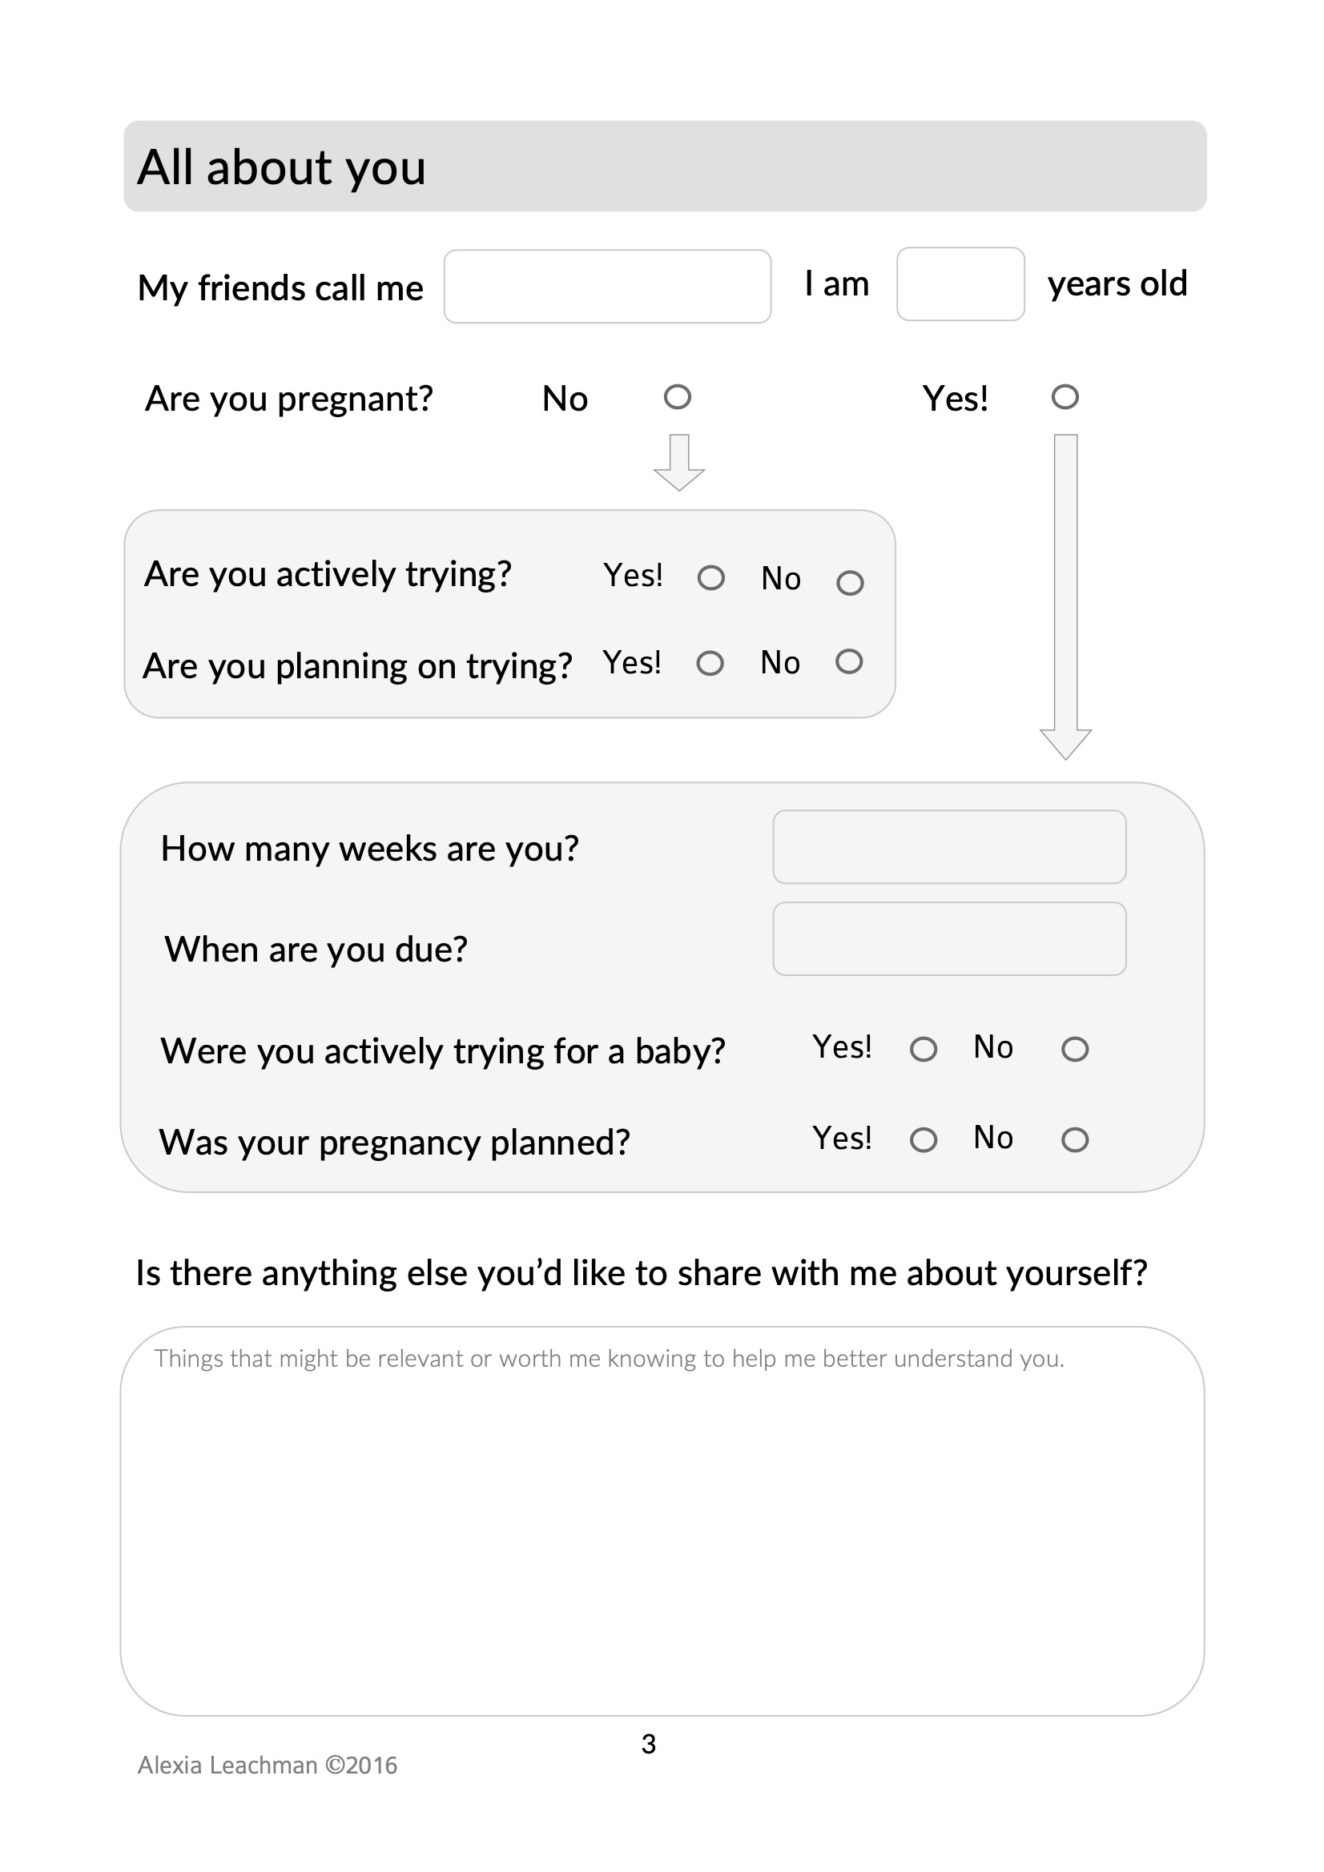Click the large "anything else to share" text area

(662, 1530)
